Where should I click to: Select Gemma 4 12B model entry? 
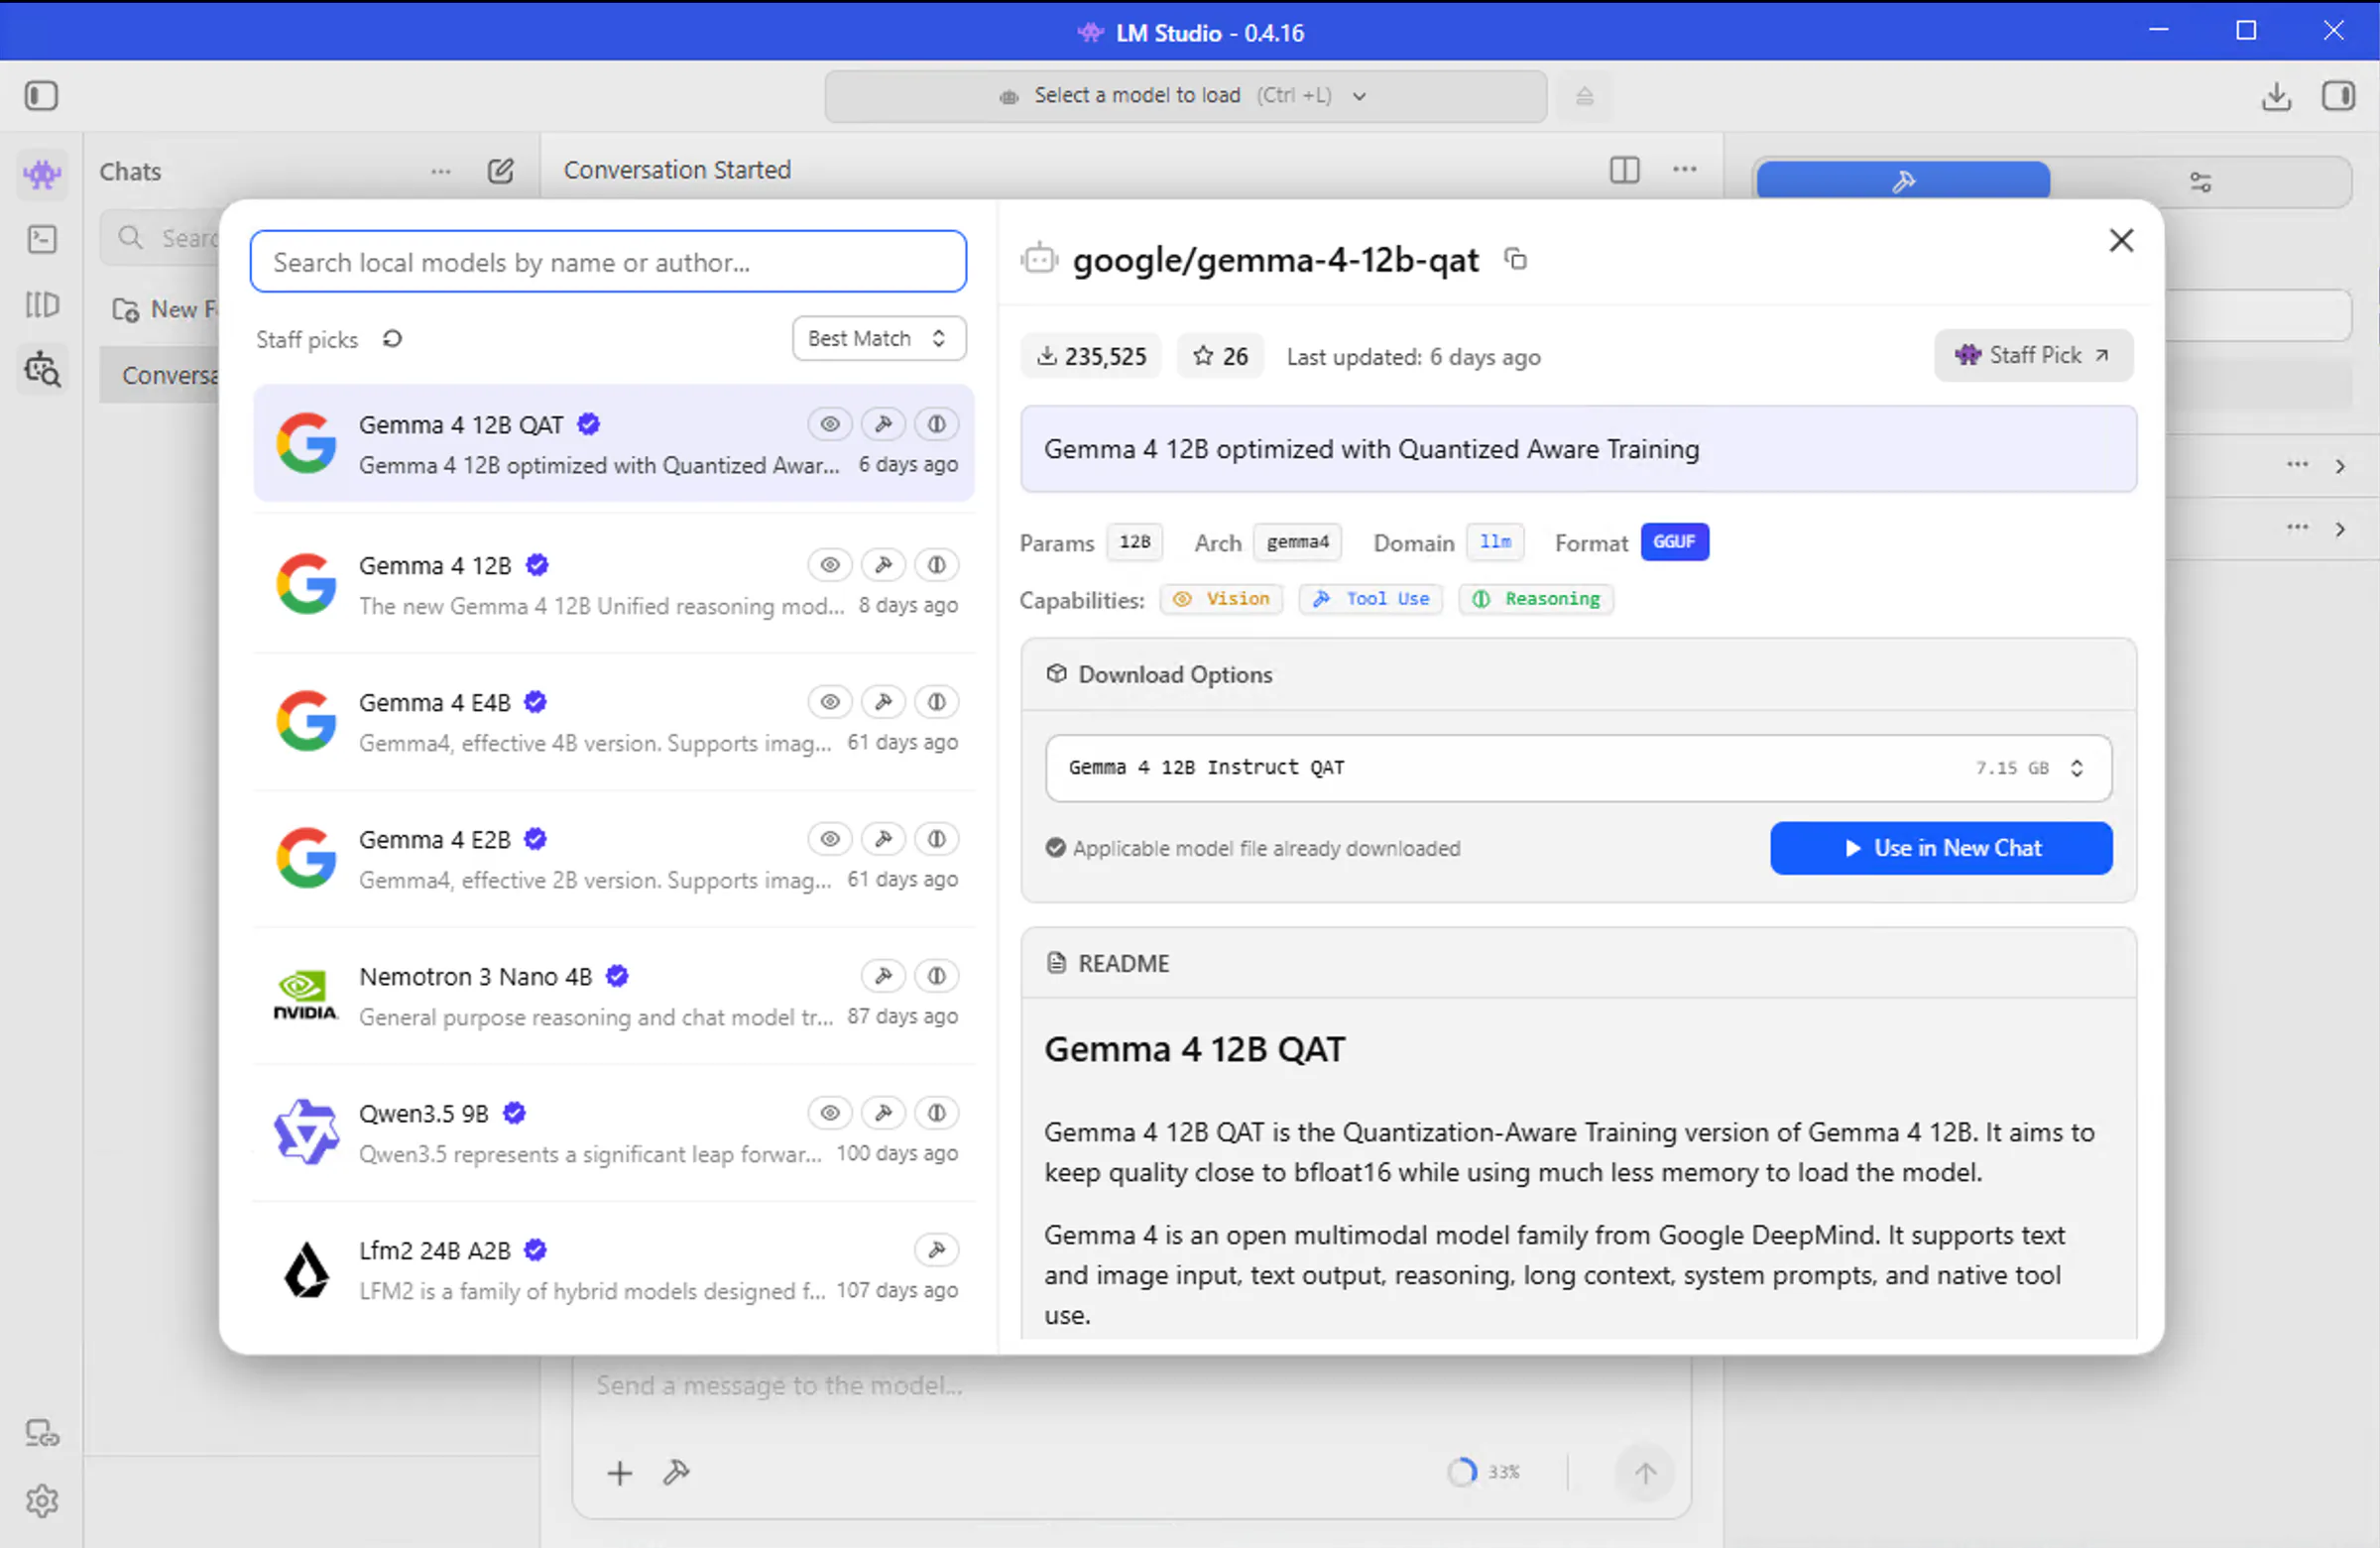(614, 584)
